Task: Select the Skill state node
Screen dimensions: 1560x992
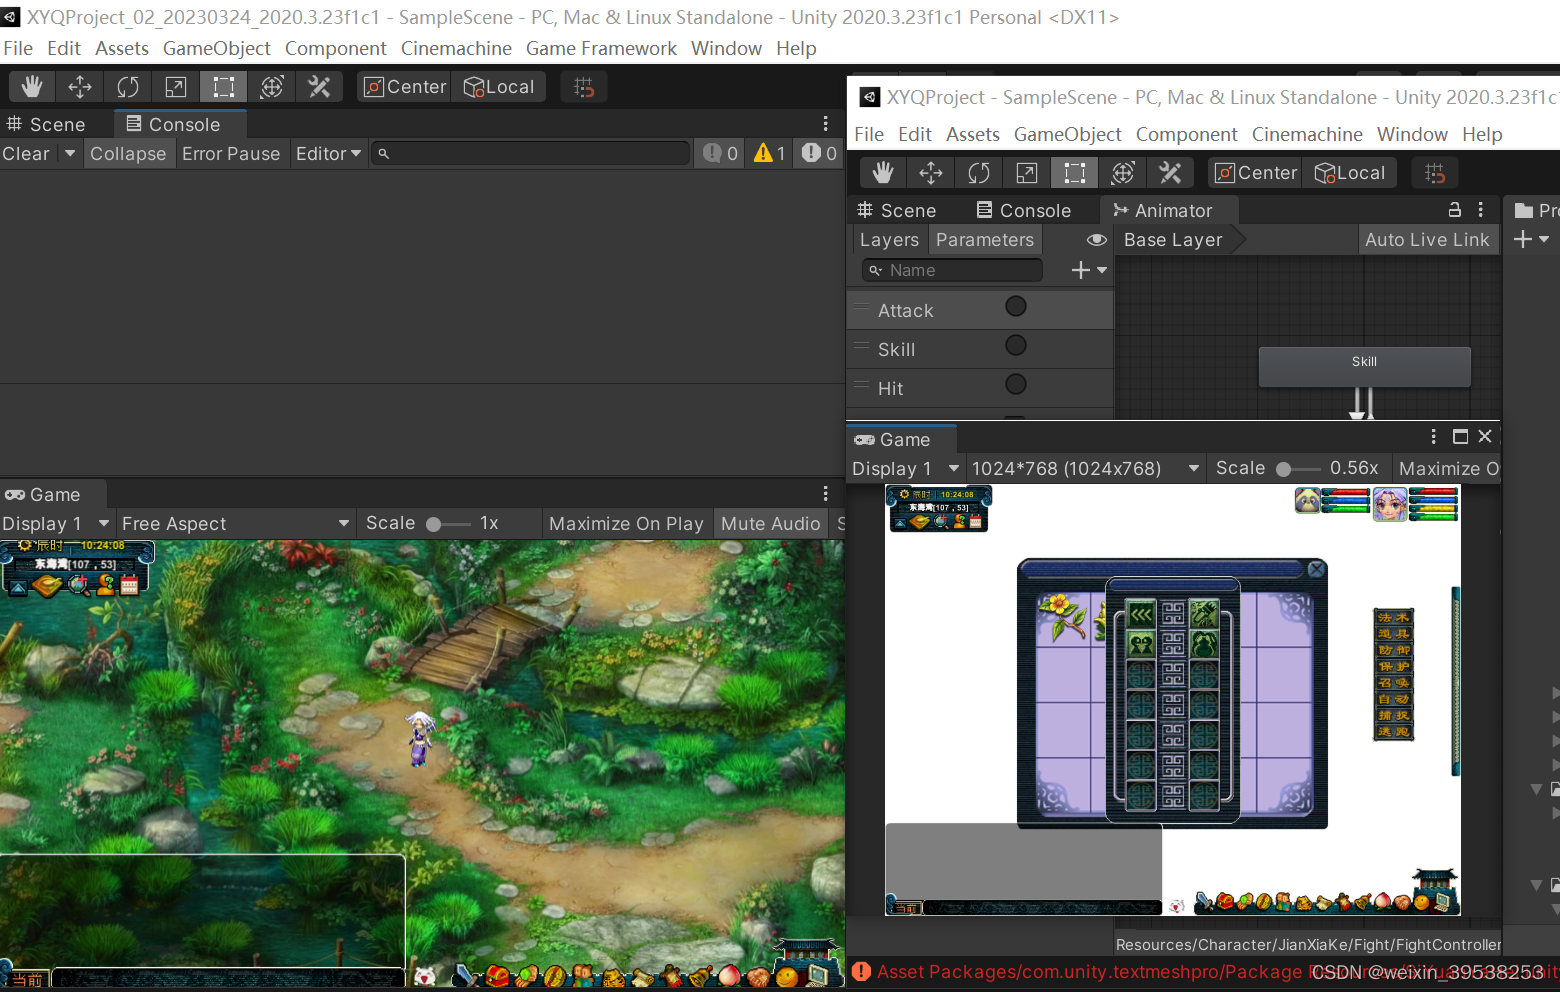Action: (x=1364, y=366)
